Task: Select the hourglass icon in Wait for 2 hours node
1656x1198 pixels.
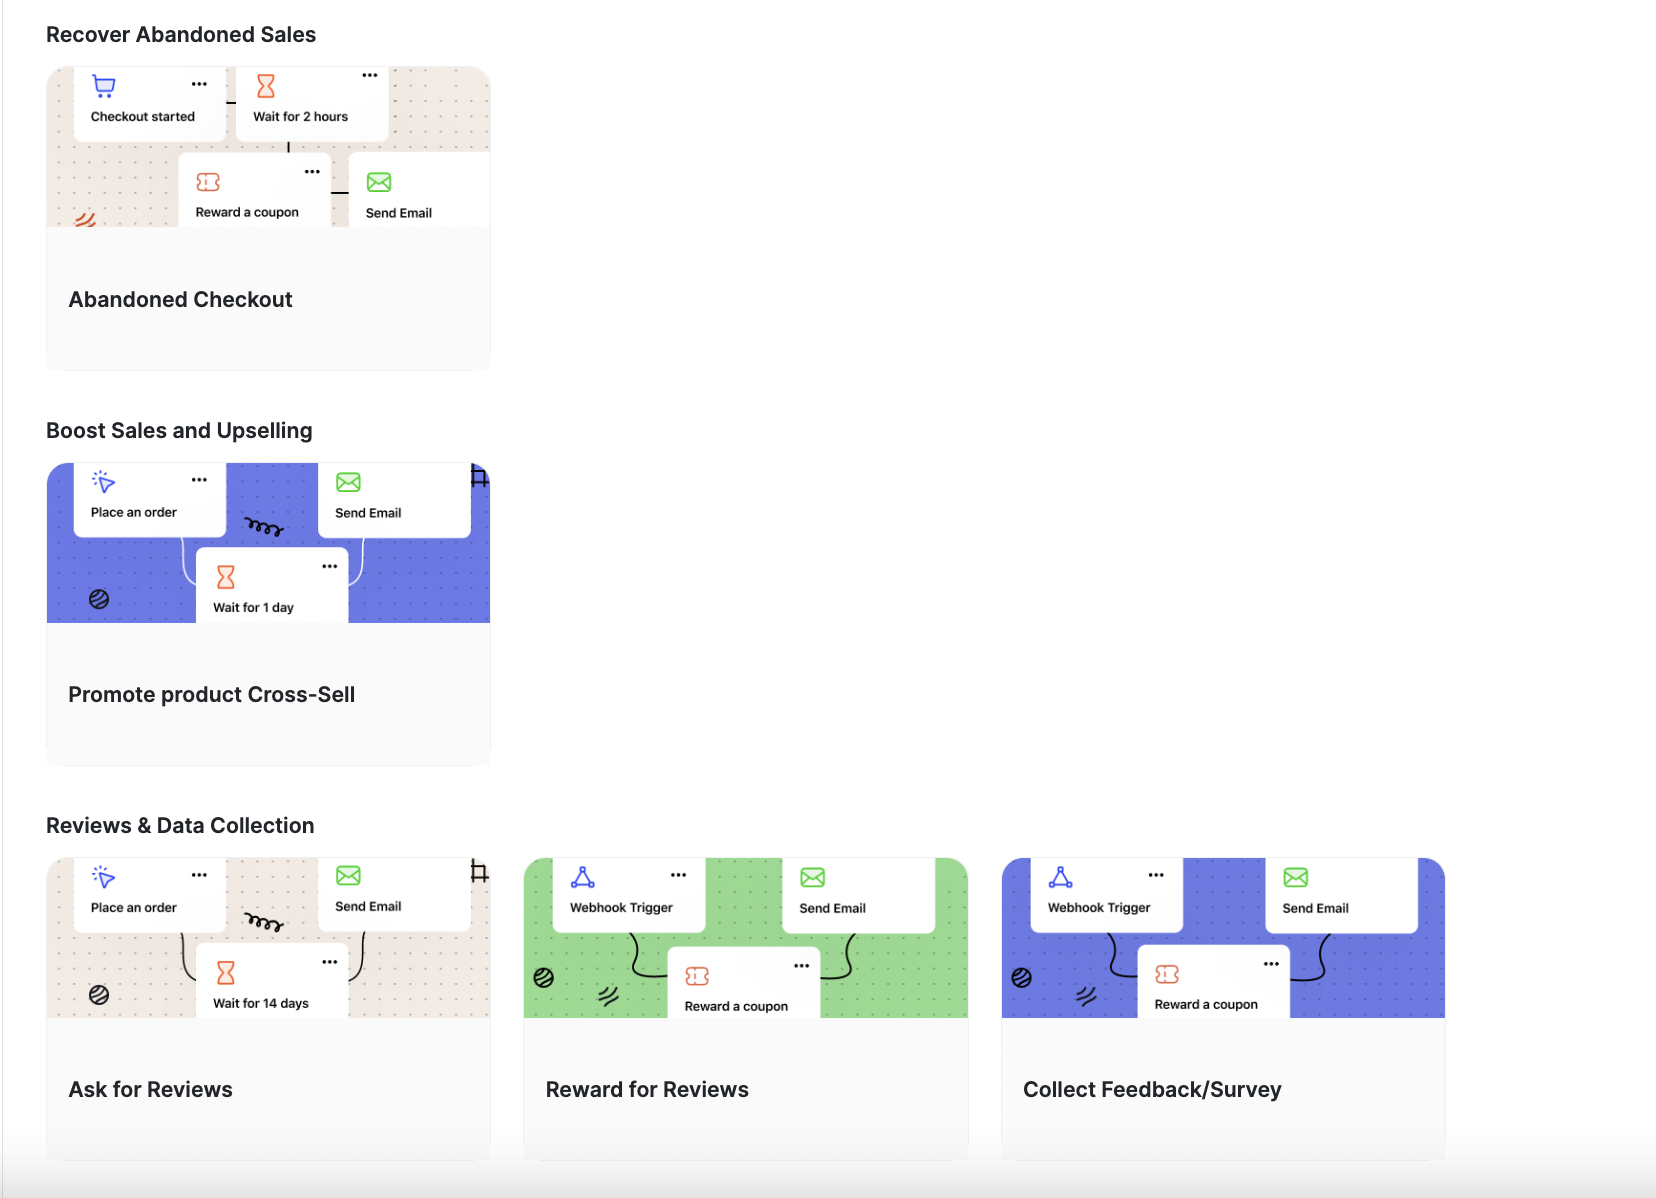Action: pyautogui.click(x=265, y=86)
